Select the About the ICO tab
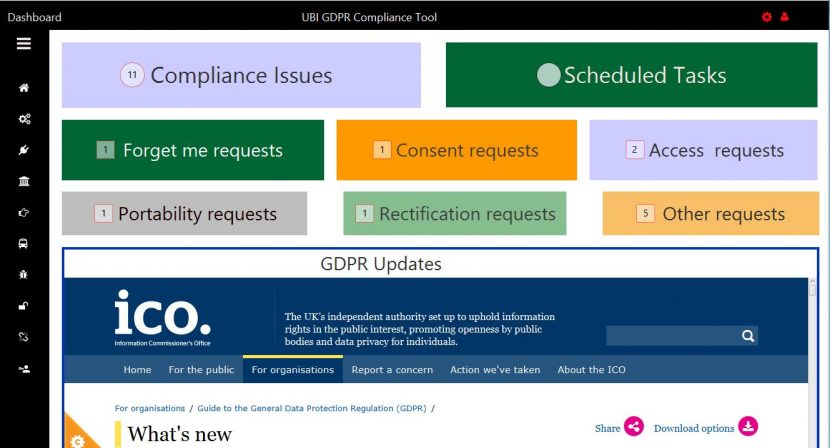Viewport: 830px width, 448px height. 591,370
